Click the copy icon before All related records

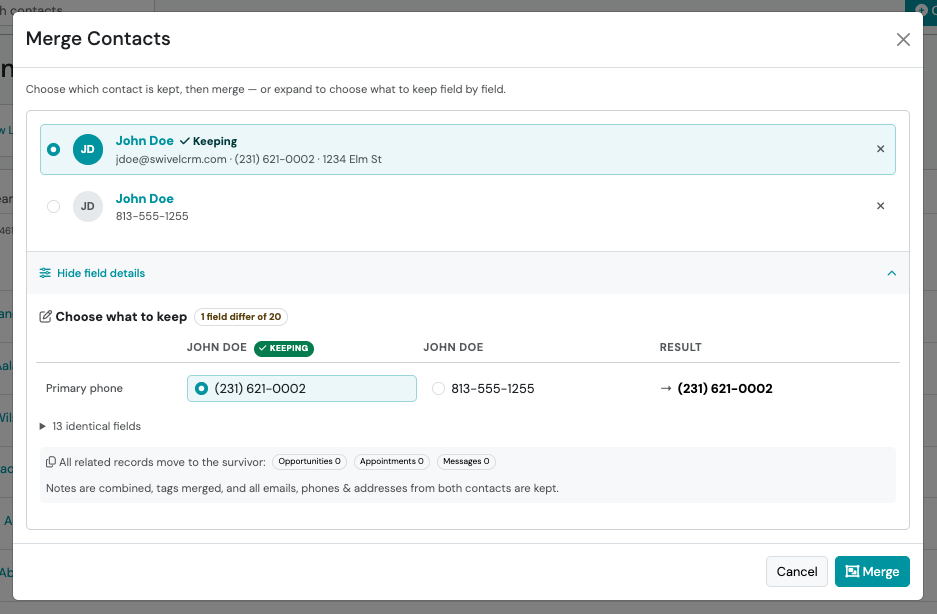pyautogui.click(x=51, y=462)
